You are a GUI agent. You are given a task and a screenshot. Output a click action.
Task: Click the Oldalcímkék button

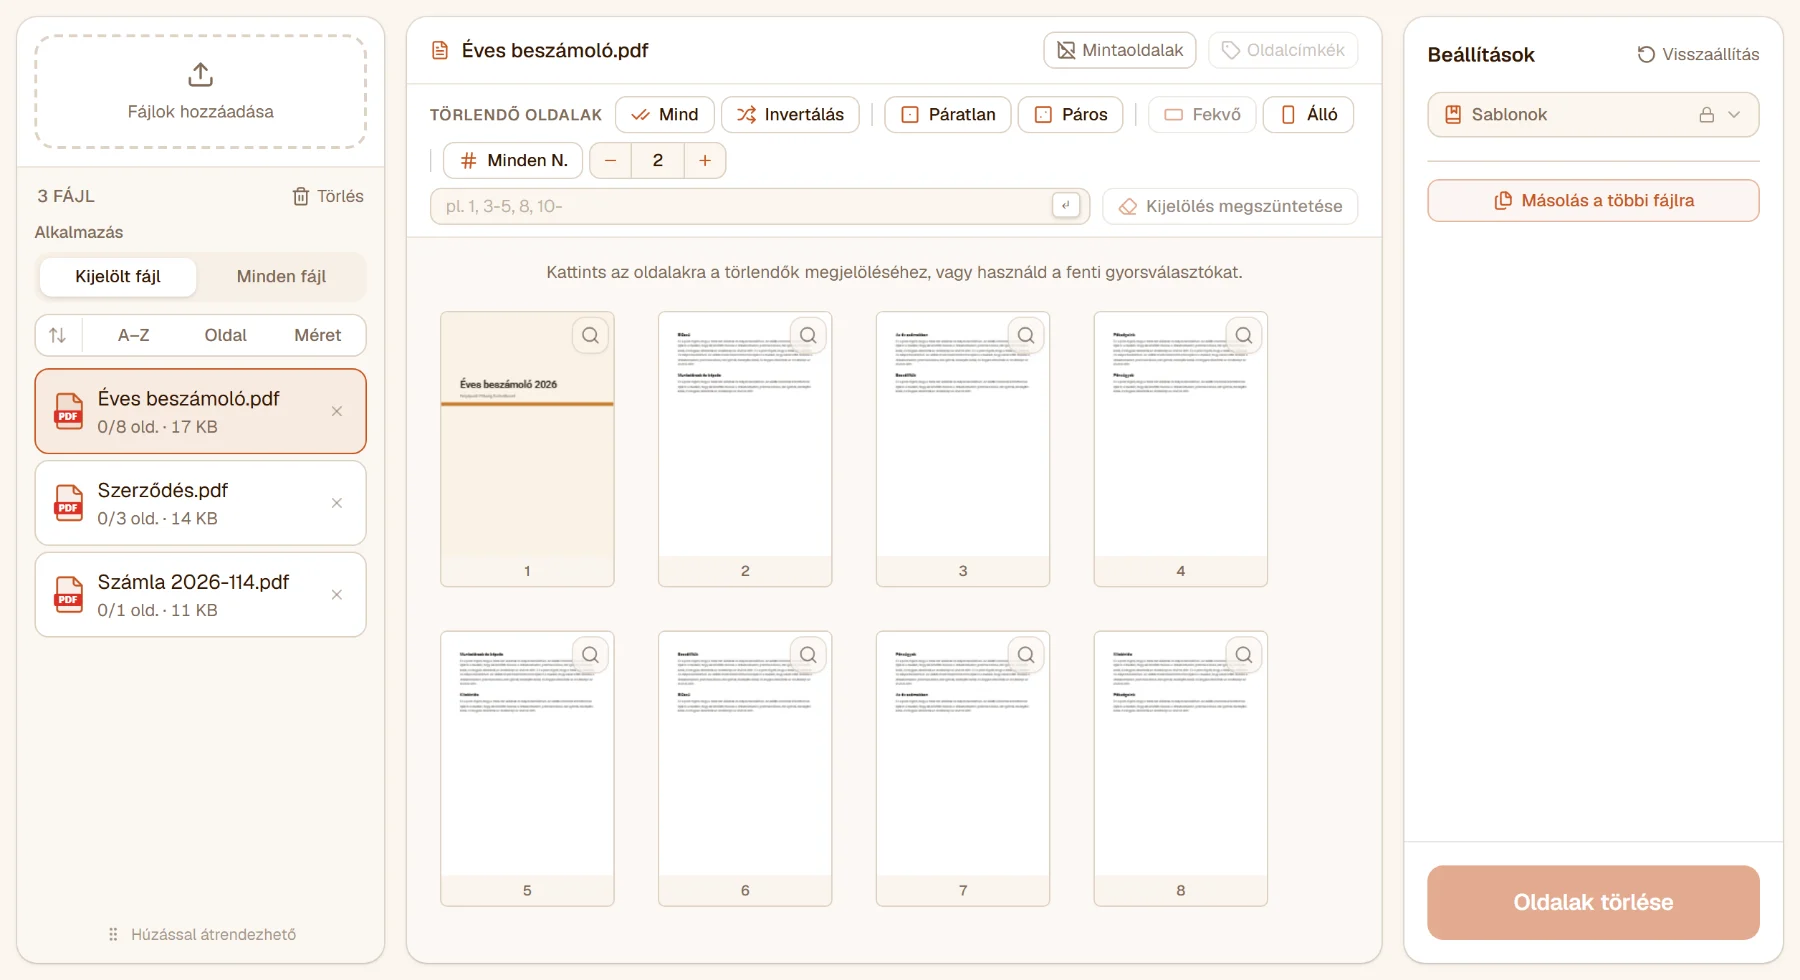(1283, 50)
